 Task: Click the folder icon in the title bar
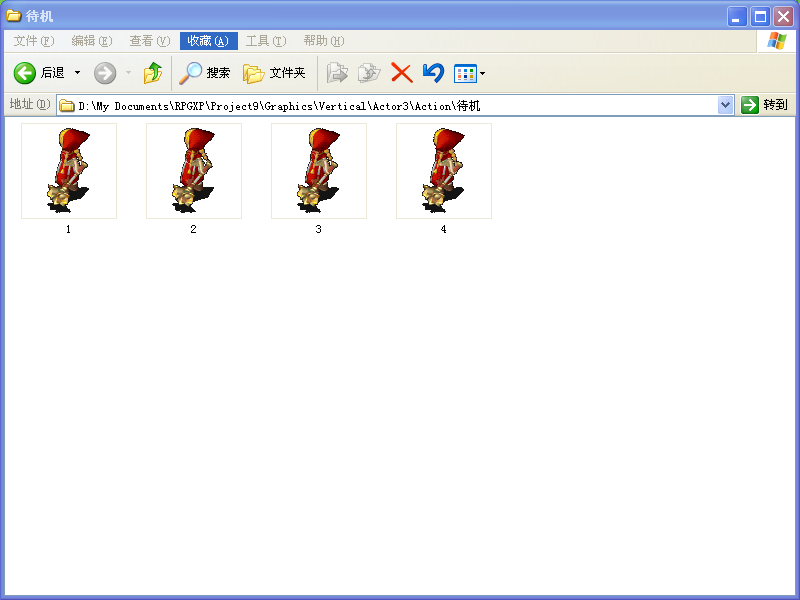tap(13, 16)
